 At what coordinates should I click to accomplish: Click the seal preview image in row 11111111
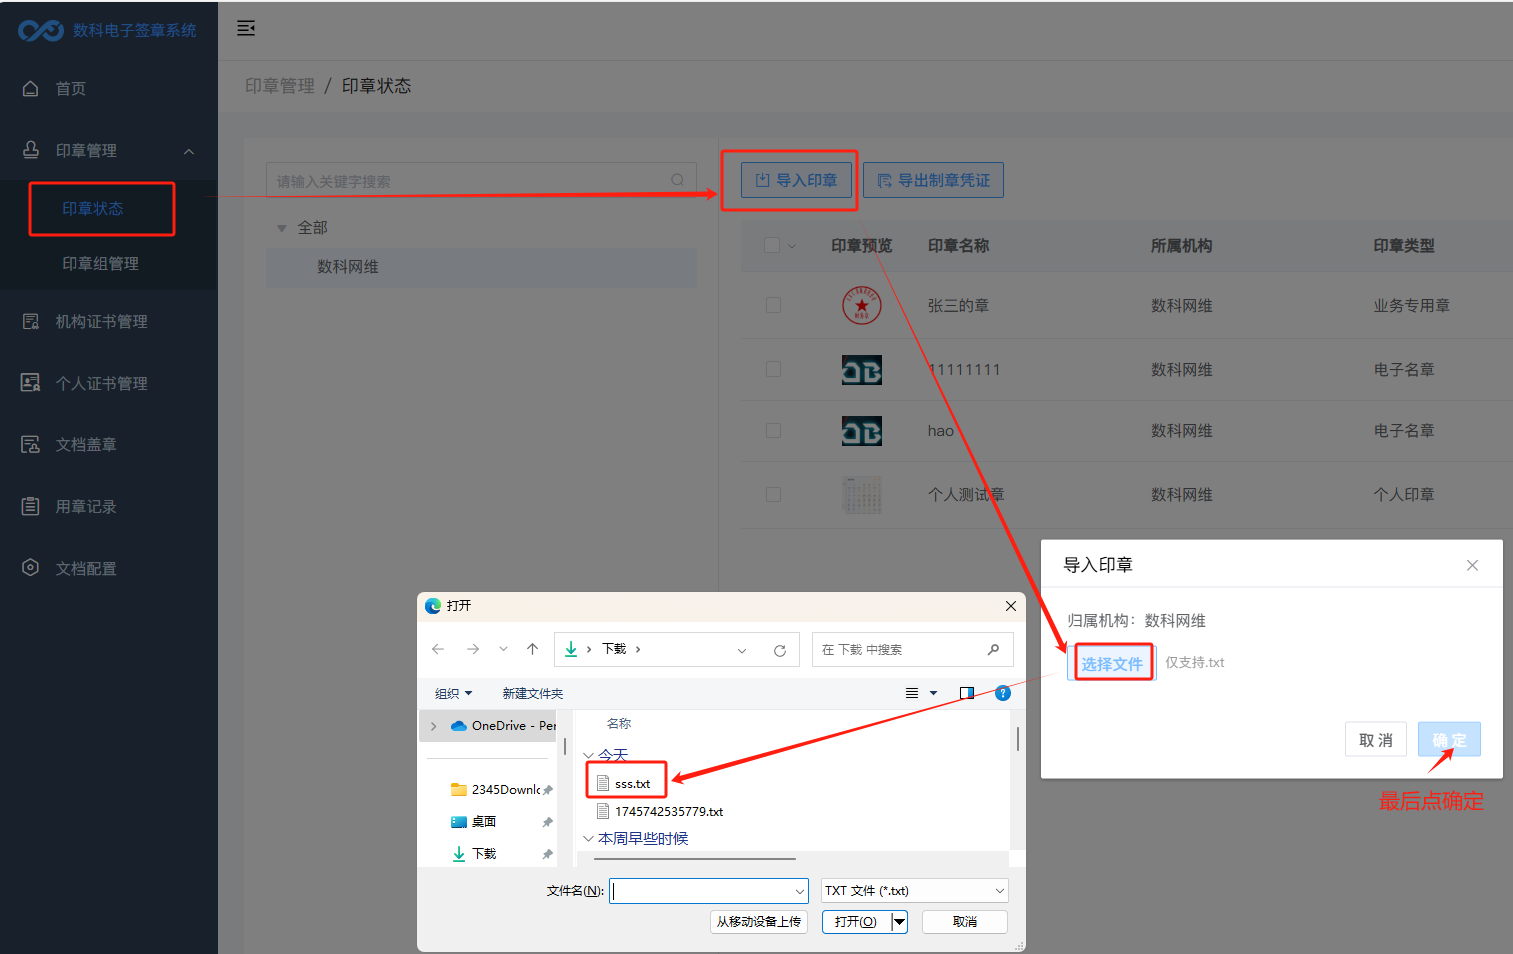862,370
